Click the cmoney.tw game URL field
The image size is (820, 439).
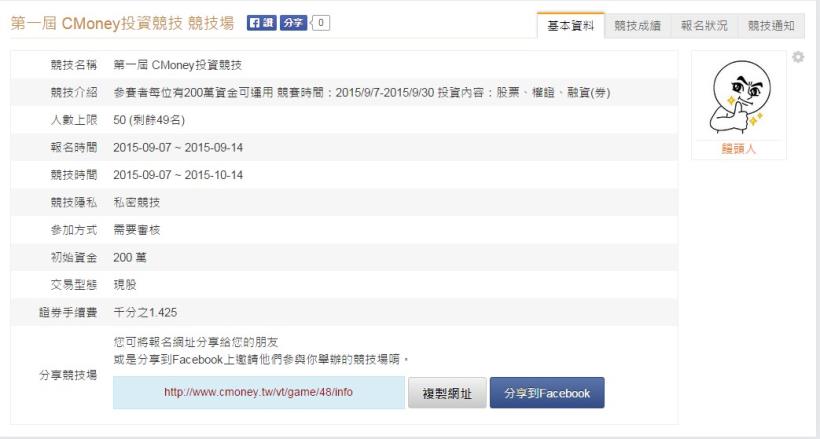258,392
